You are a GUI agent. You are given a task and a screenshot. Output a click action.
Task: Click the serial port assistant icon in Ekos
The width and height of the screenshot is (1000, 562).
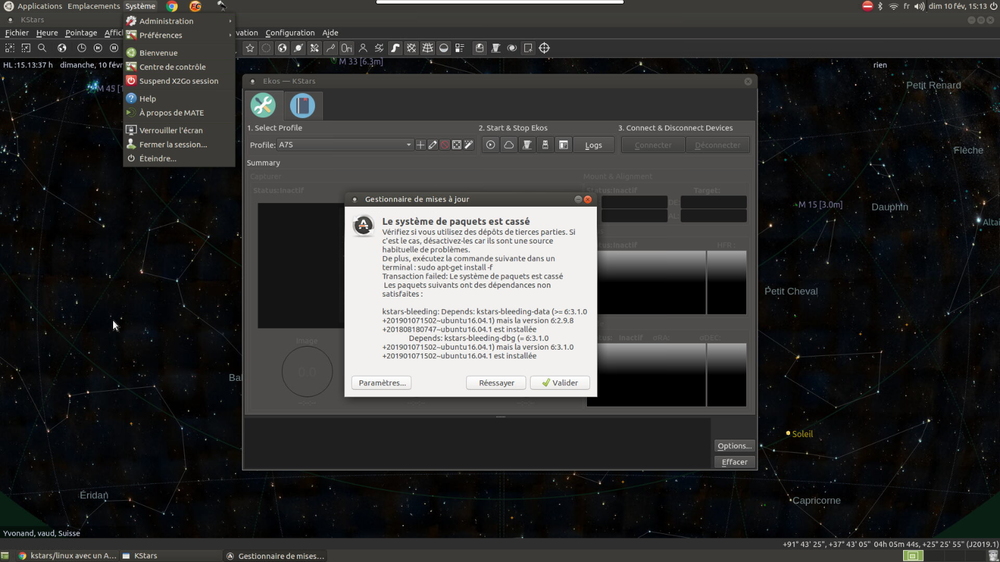click(545, 145)
